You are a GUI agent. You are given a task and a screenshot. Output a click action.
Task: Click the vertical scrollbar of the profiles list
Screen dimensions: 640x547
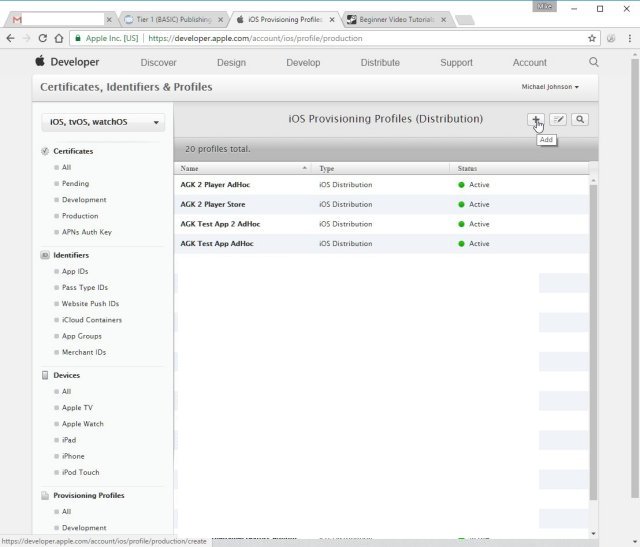coord(593,340)
